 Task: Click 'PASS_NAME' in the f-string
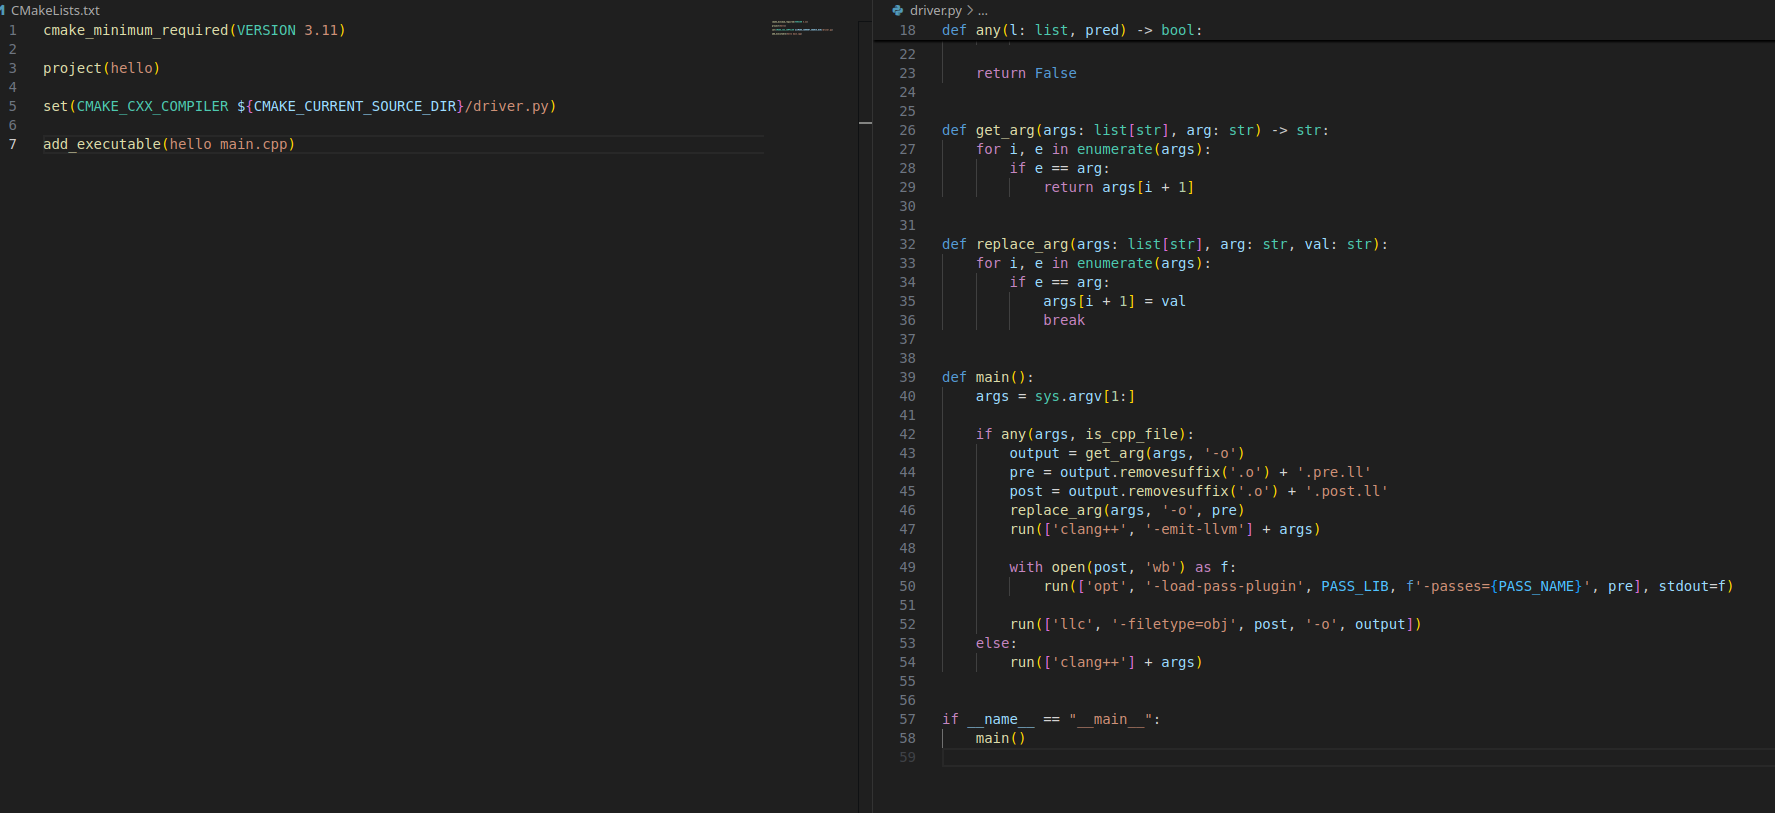pyautogui.click(x=1536, y=586)
